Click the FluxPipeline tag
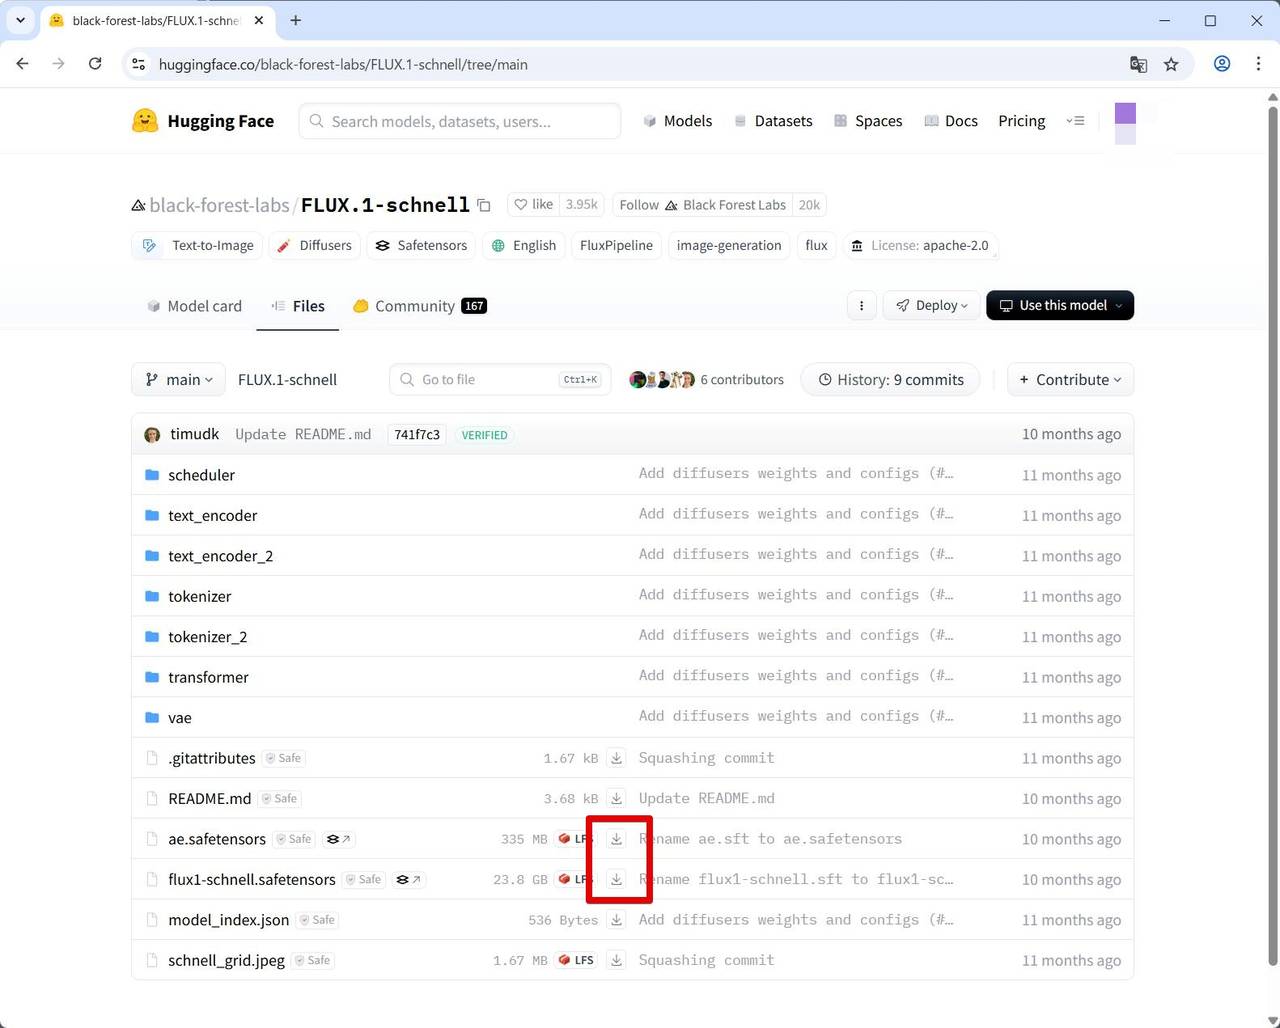The width and height of the screenshot is (1280, 1028). [616, 245]
